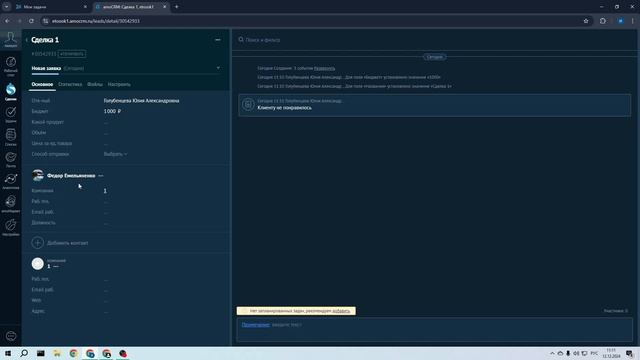The image size is (640, 360).
Task: Click the note icon of Клиенту не понравилось
Action: point(248,104)
